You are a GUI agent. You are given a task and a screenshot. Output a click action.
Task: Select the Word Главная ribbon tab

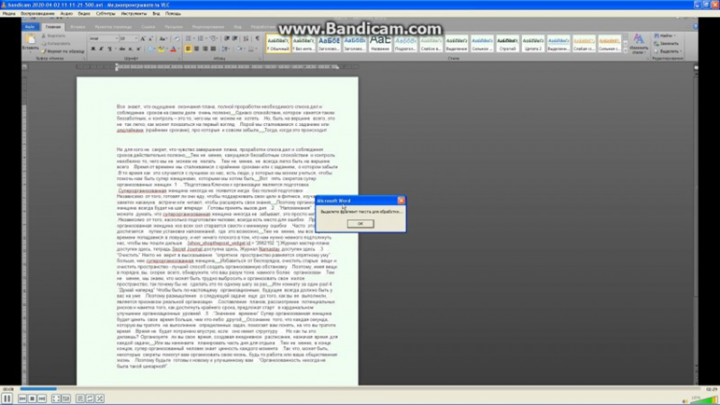click(x=53, y=27)
